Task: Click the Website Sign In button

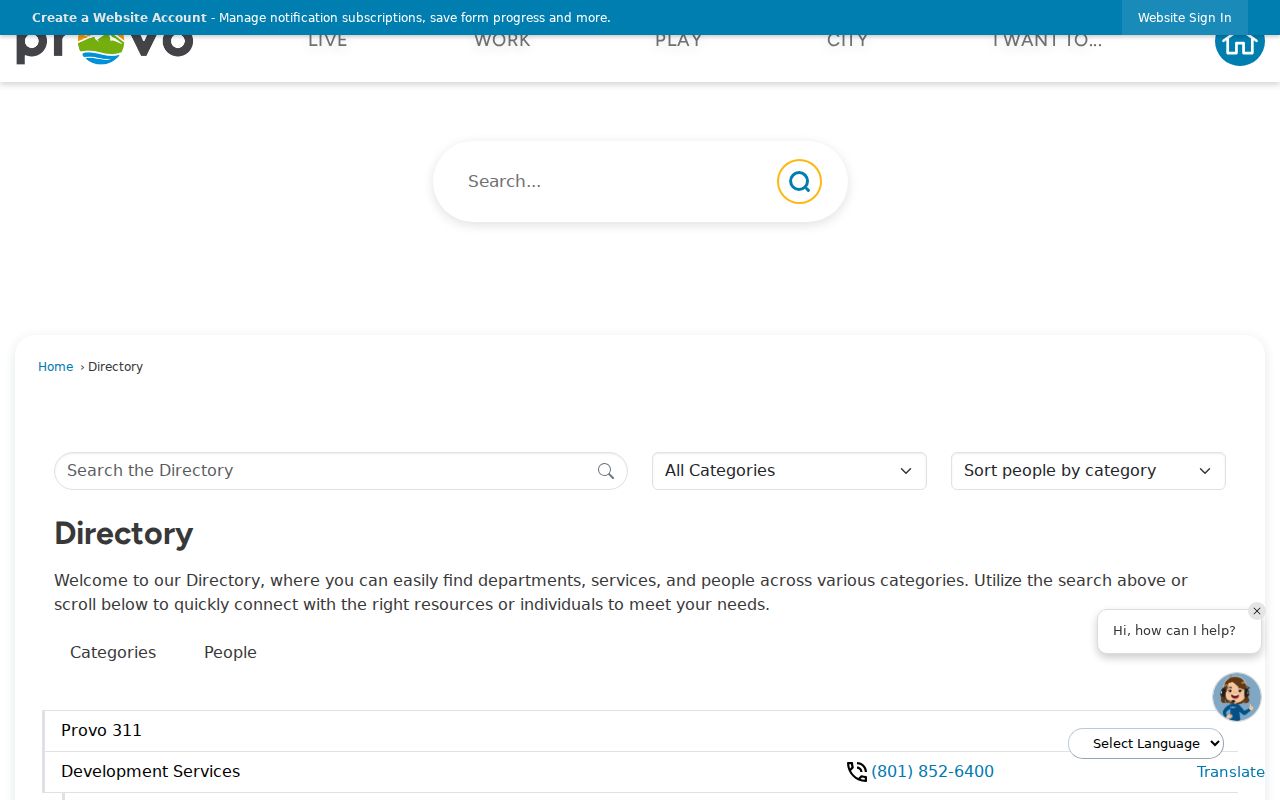Action: click(x=1185, y=18)
